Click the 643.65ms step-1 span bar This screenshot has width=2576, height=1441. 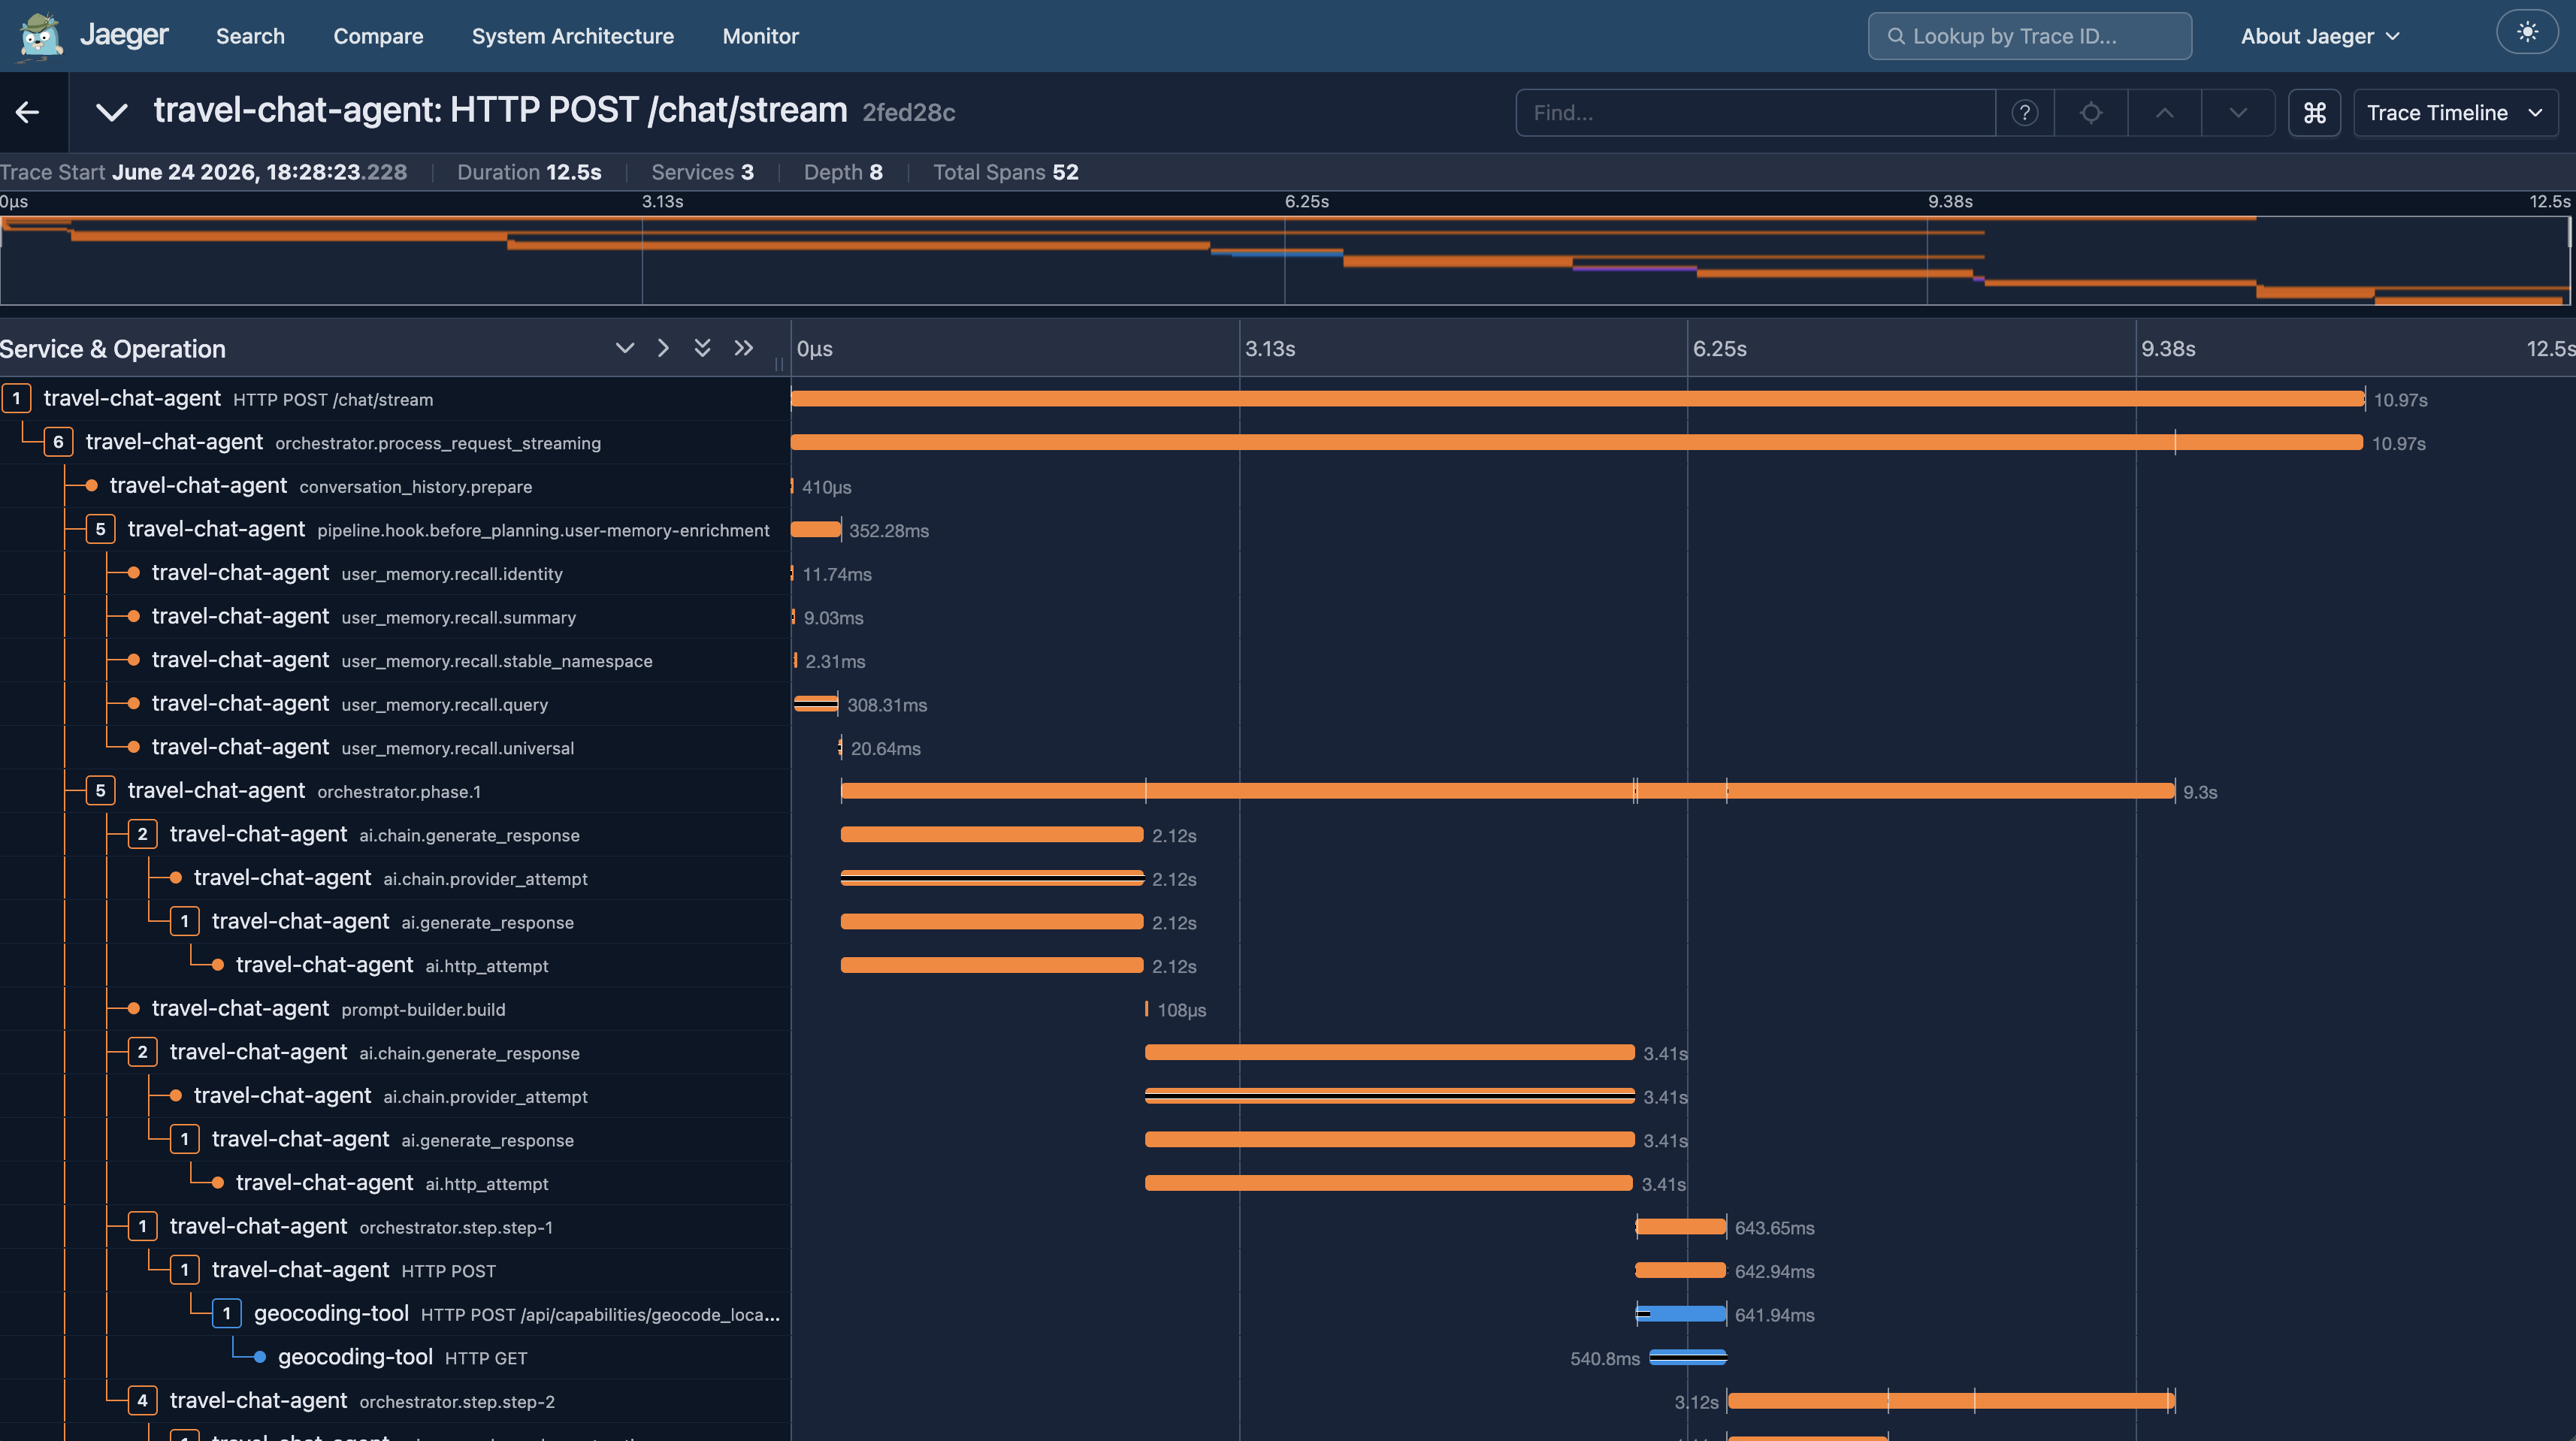pyautogui.click(x=1681, y=1227)
